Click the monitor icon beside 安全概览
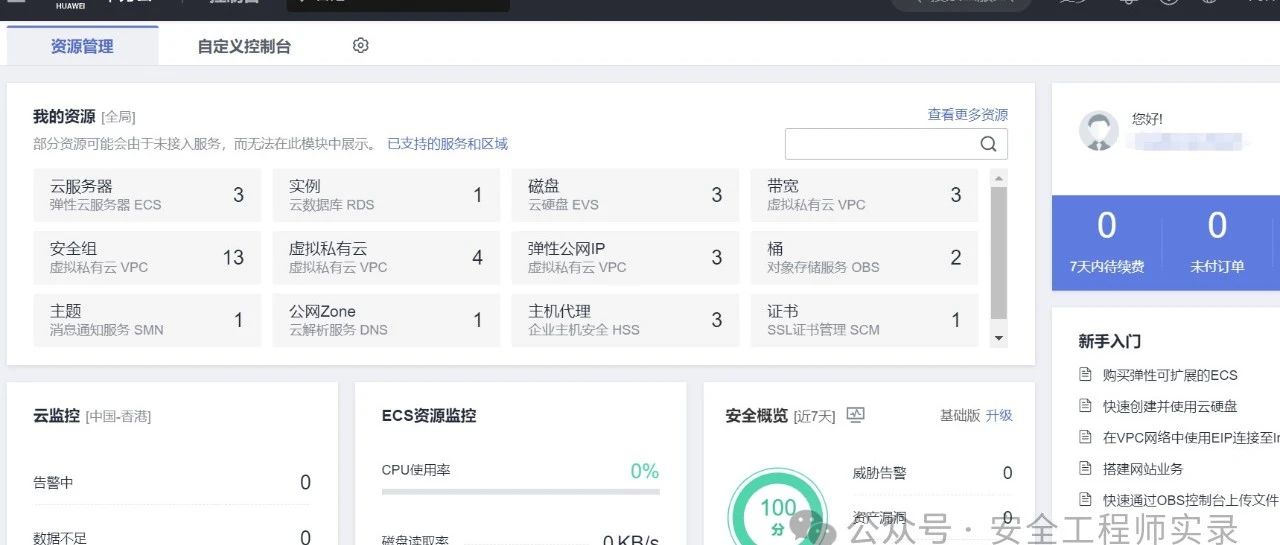The image size is (1280, 545). click(x=855, y=415)
